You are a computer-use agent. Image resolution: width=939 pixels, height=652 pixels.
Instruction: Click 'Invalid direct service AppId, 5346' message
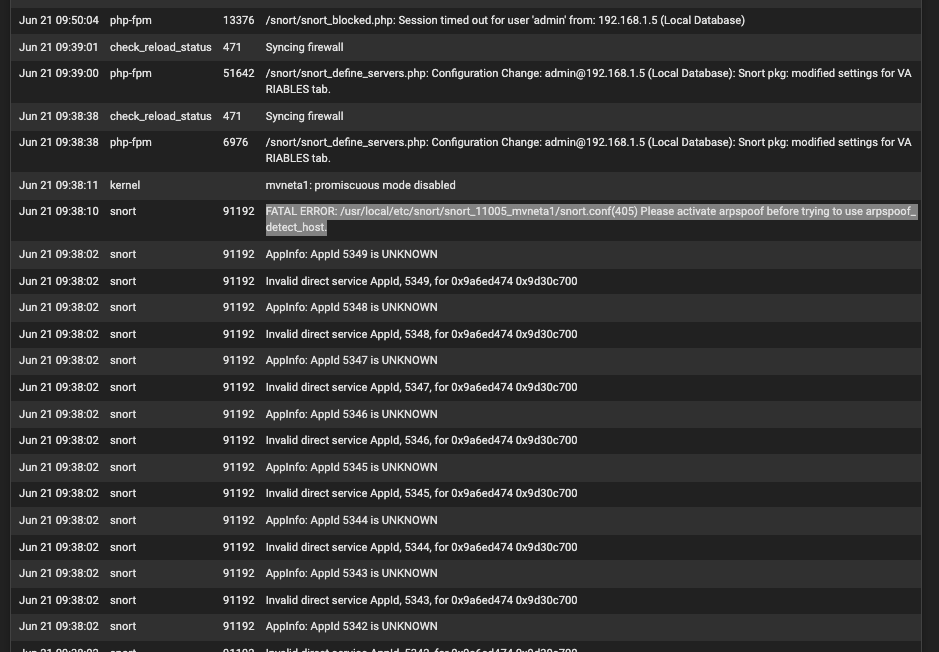coord(421,440)
